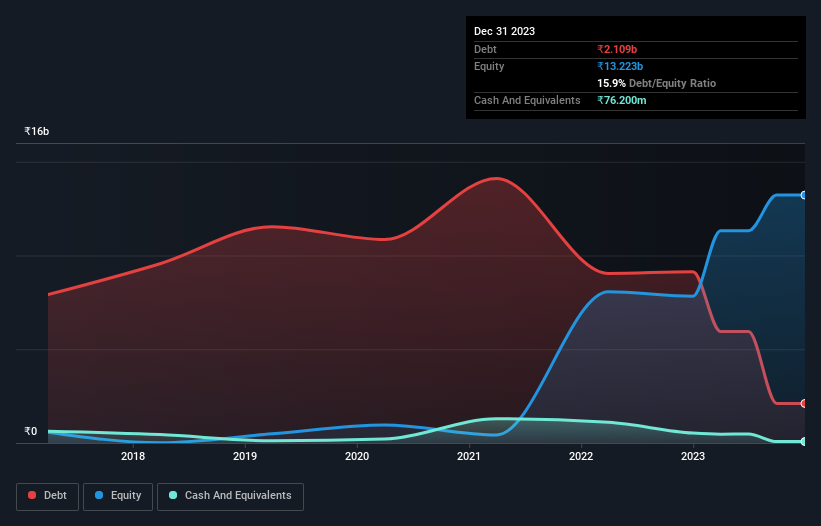Click the 2020 axis label
Viewport: 821px width, 526px height.
357,456
